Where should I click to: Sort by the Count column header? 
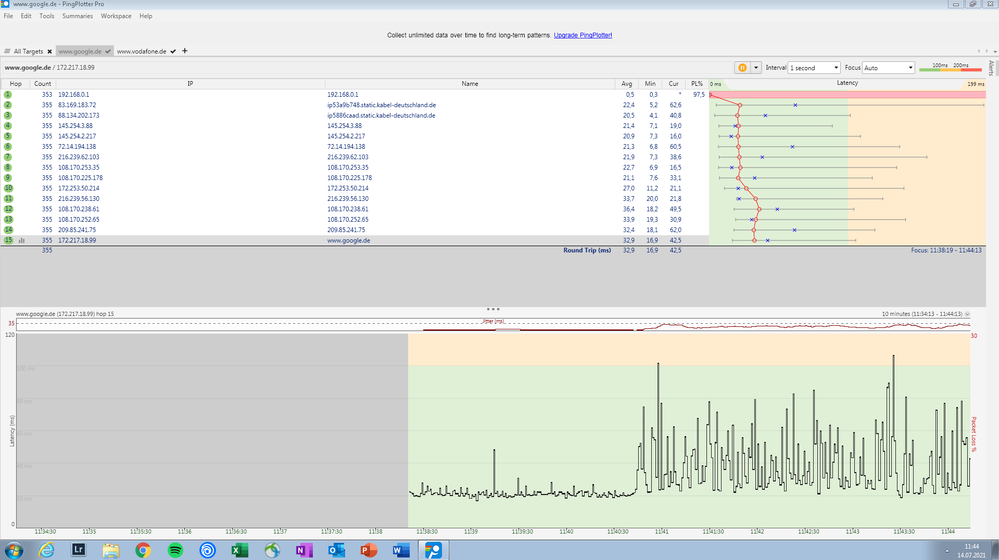pyautogui.click(x=43, y=83)
